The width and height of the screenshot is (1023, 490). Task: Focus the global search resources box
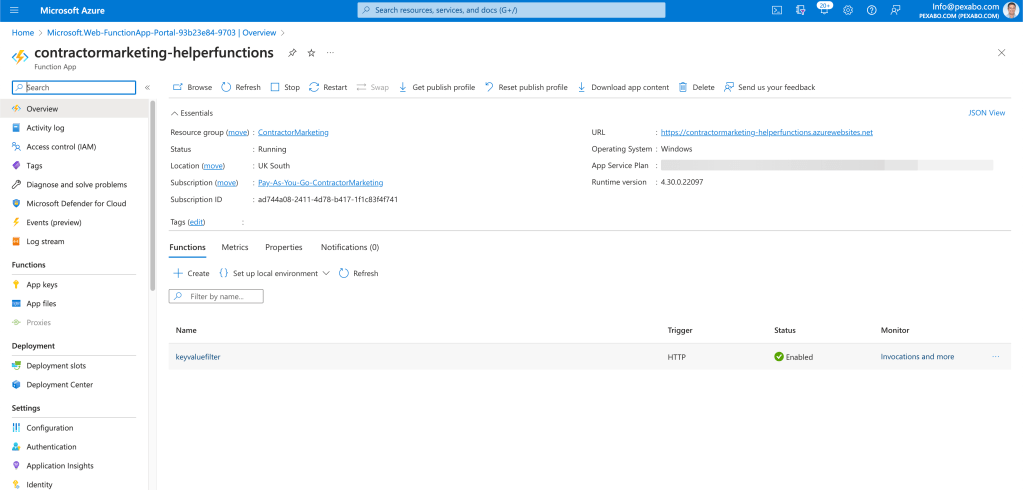512,10
